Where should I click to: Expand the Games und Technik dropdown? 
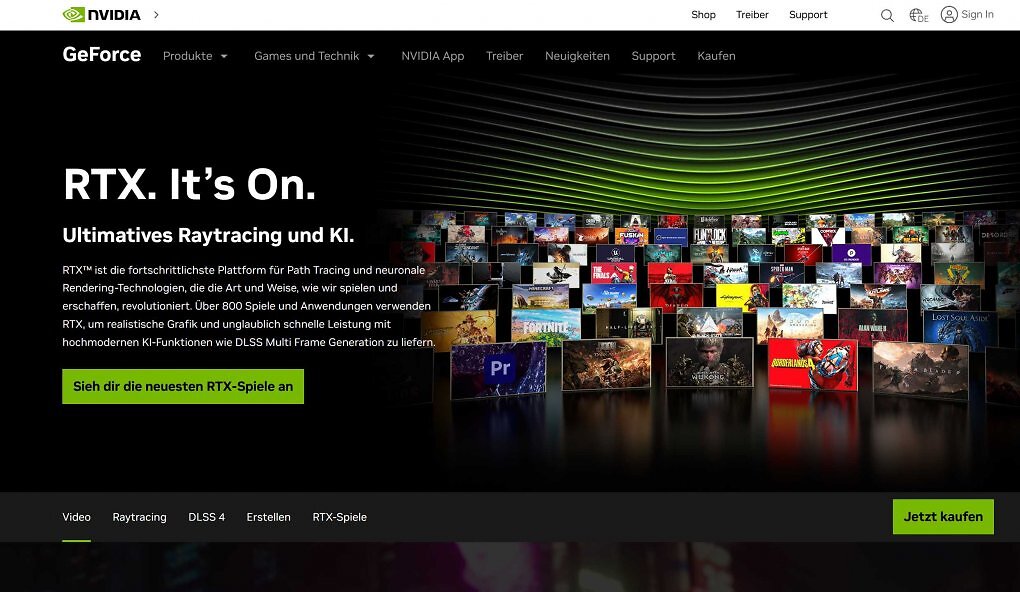coord(314,56)
